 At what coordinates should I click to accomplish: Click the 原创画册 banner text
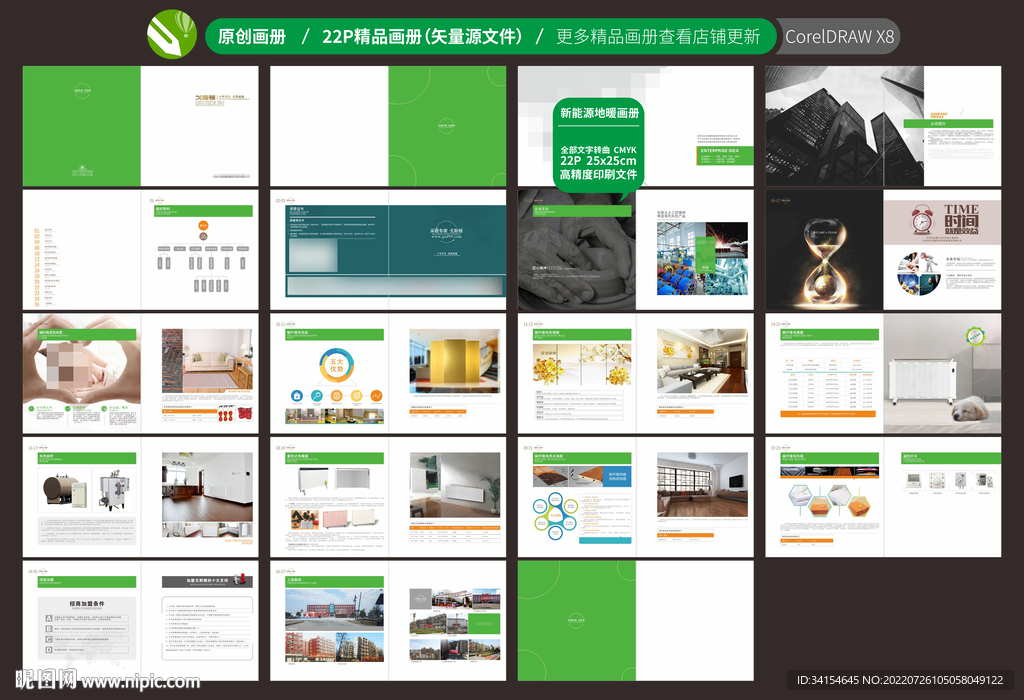252,37
